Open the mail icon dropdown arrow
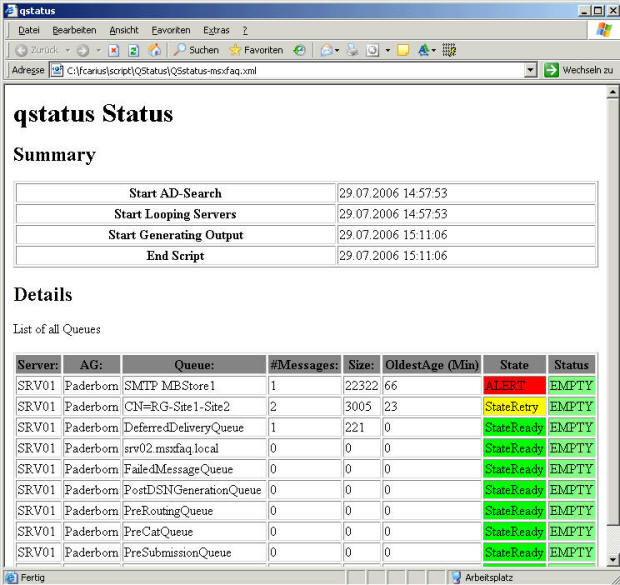Image resolution: width=620 pixels, height=585 pixels. click(337, 50)
